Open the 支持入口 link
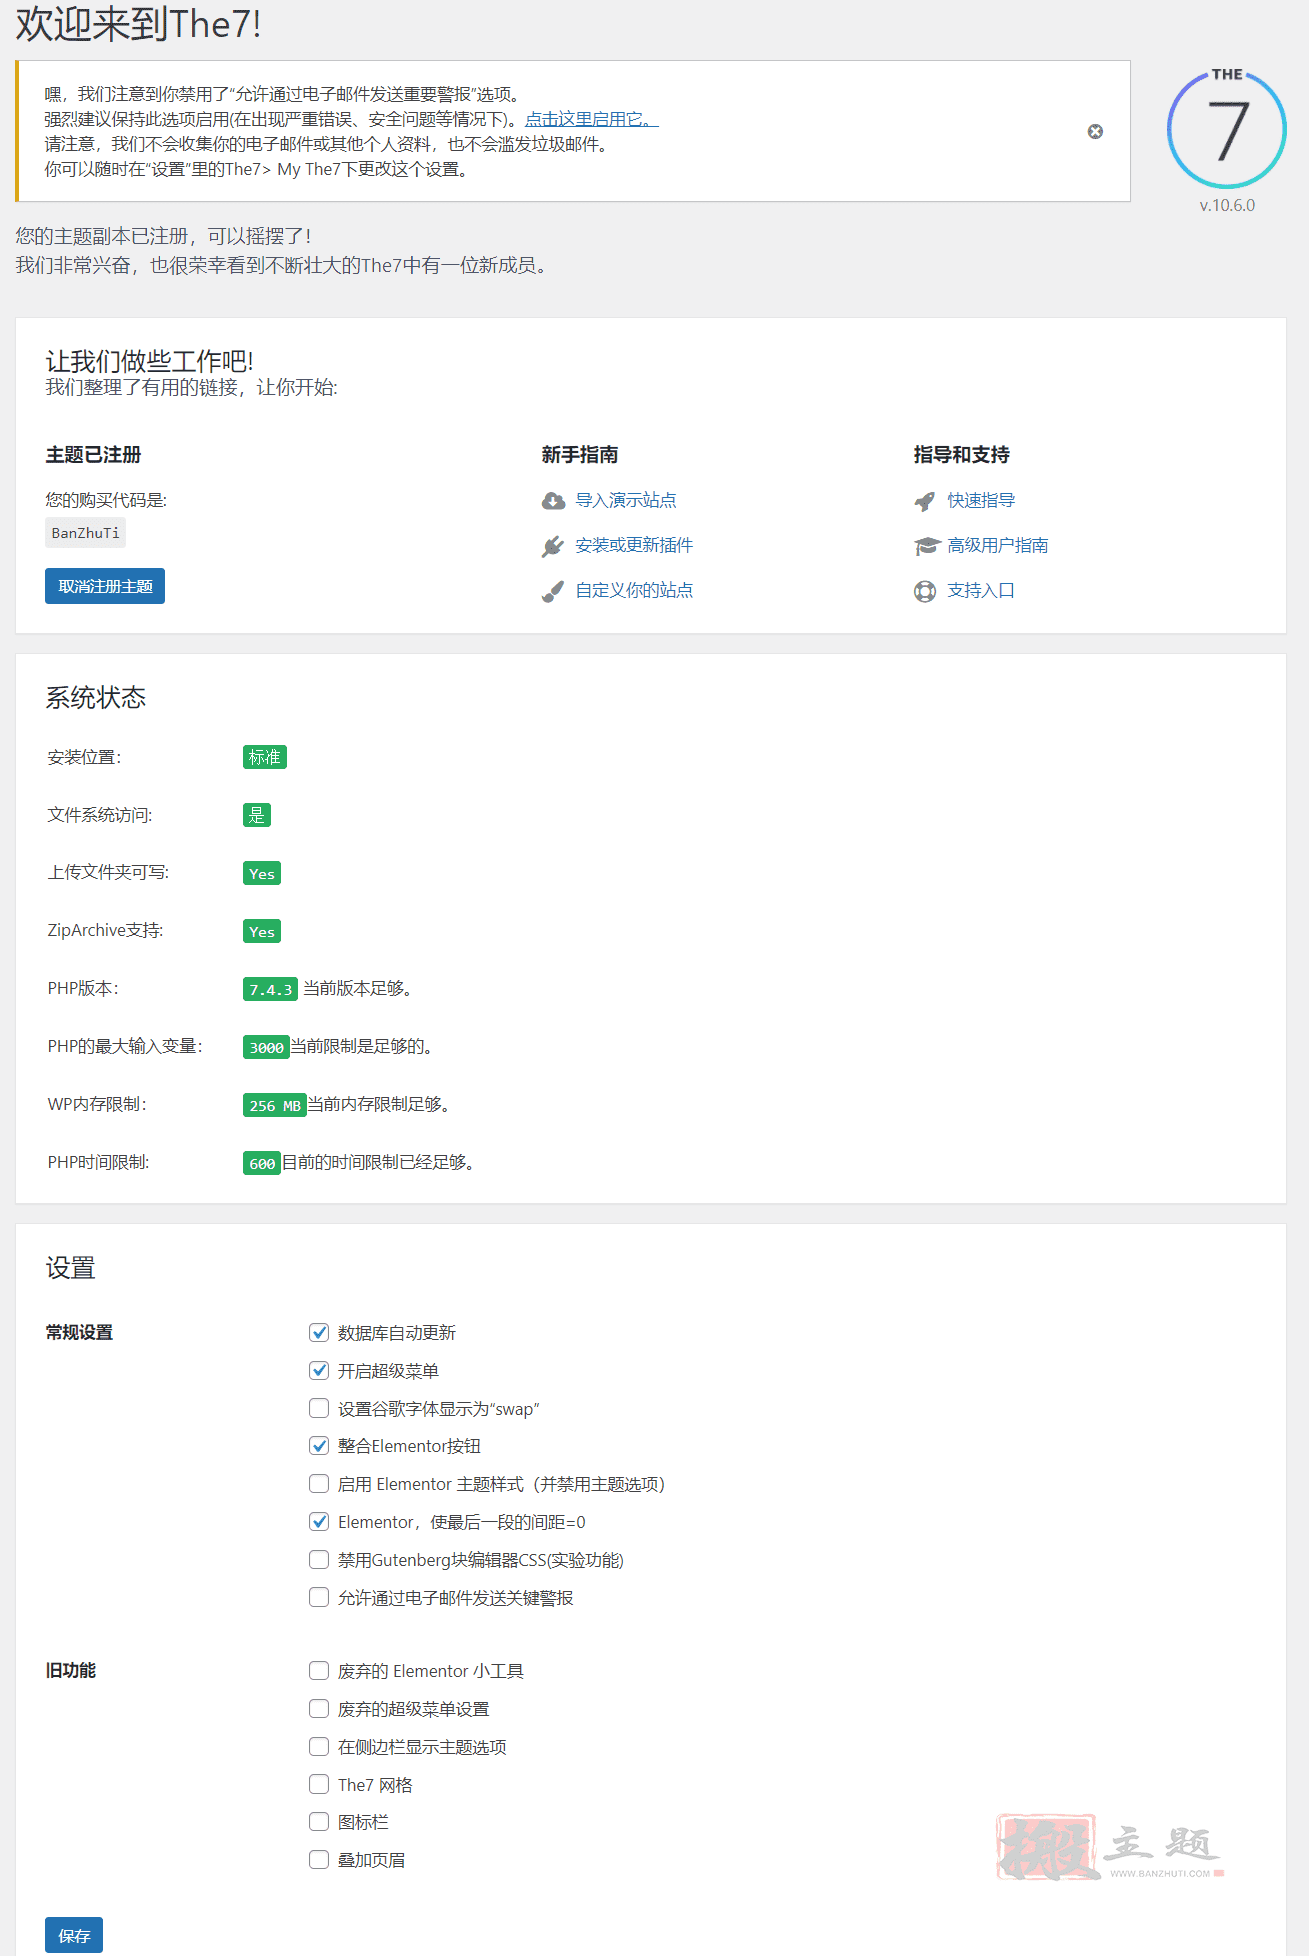This screenshot has height=1956, width=1309. [x=981, y=590]
